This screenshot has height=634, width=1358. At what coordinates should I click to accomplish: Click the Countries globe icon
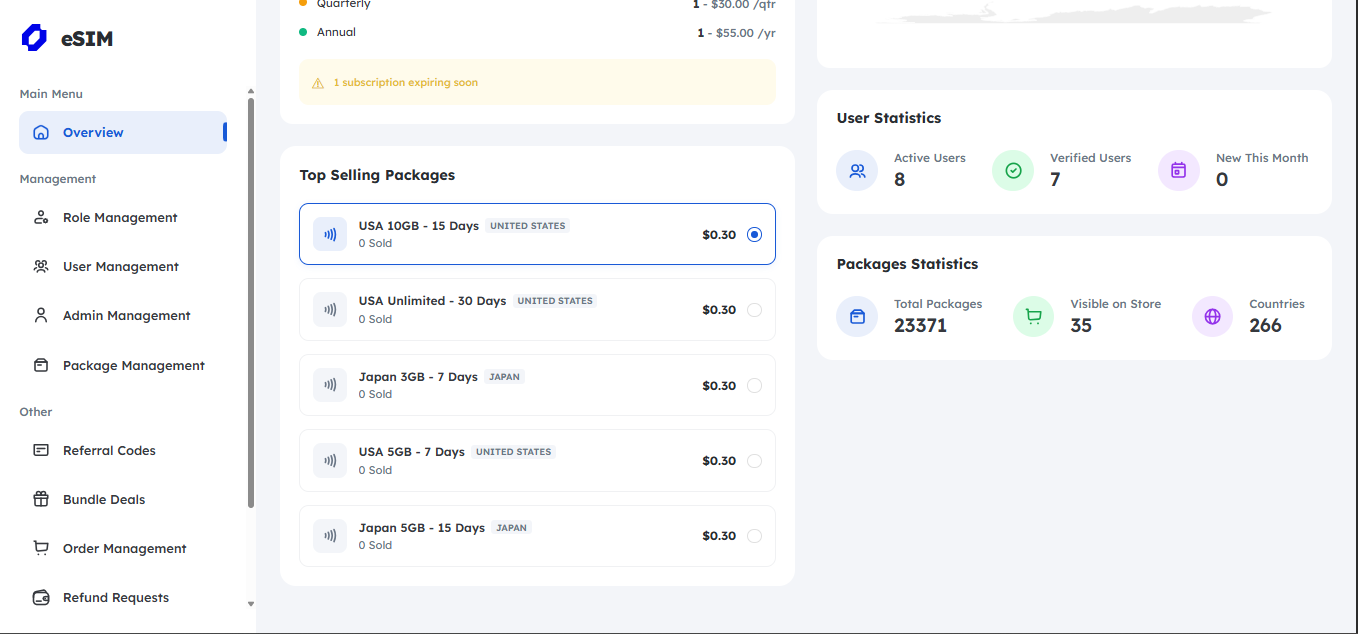[1212, 317]
